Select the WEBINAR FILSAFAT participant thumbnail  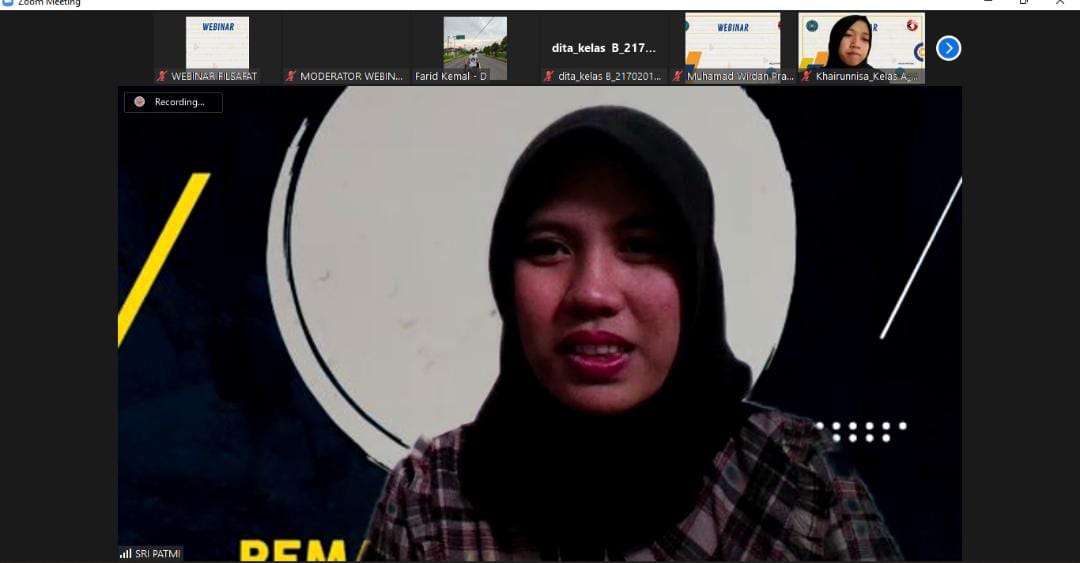click(x=218, y=48)
